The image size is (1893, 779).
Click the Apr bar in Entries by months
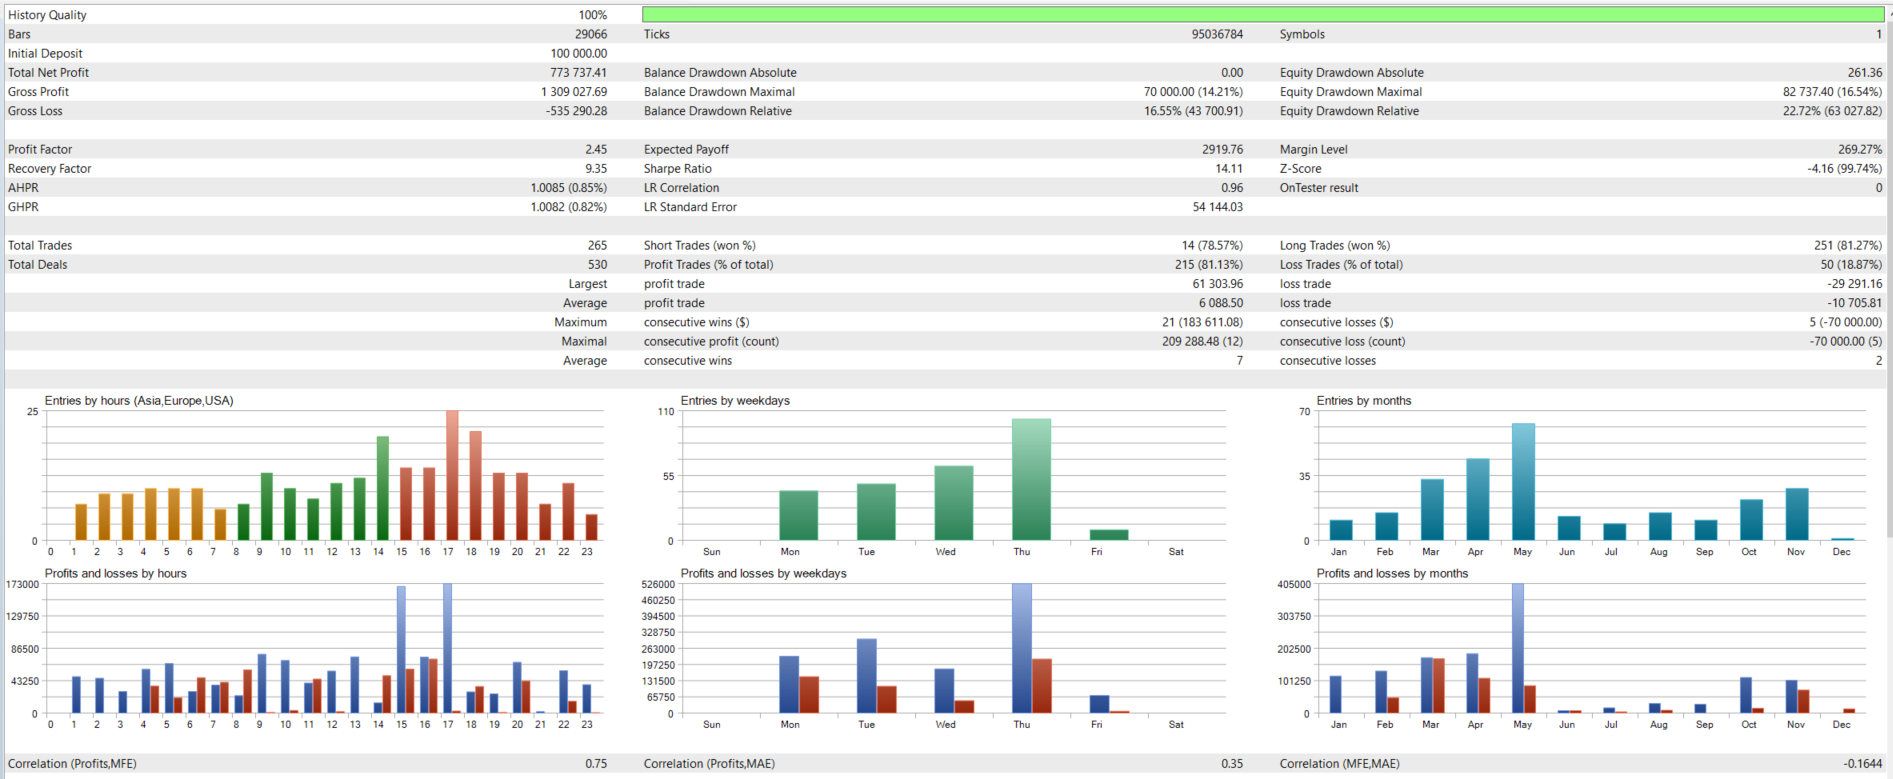1478,500
